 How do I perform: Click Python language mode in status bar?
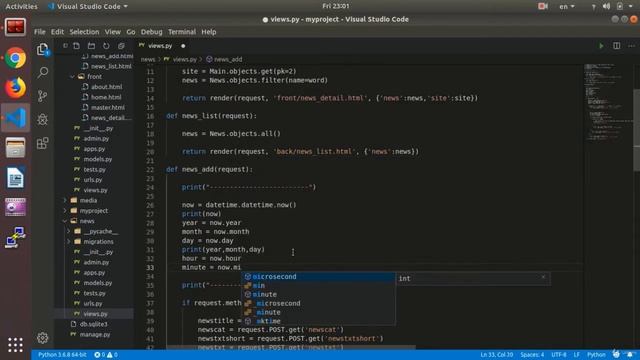tap(596, 355)
